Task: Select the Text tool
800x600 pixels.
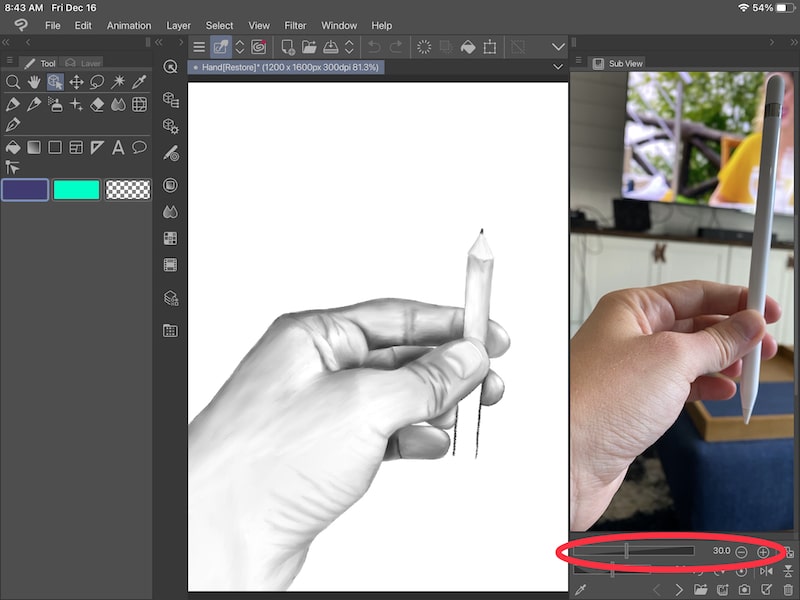Action: click(x=118, y=147)
